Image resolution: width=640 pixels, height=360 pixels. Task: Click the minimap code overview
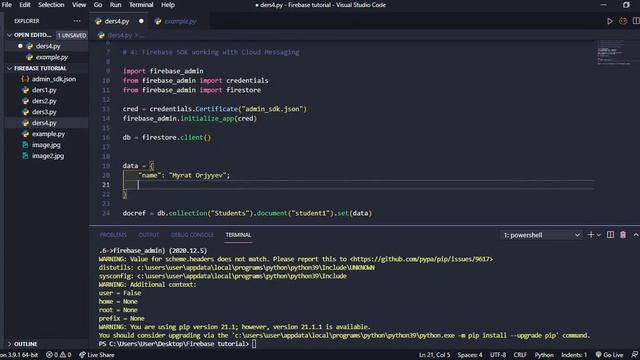point(614,52)
